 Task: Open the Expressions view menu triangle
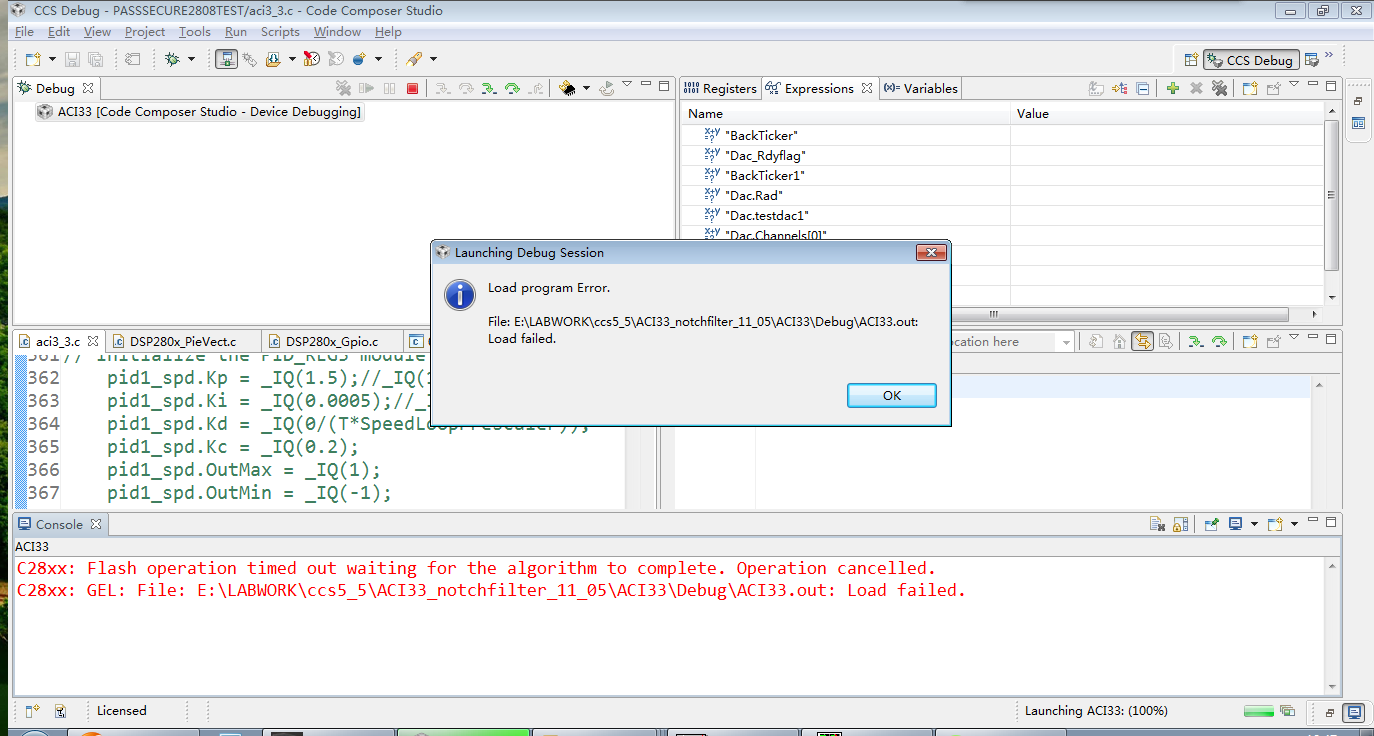coord(1294,85)
